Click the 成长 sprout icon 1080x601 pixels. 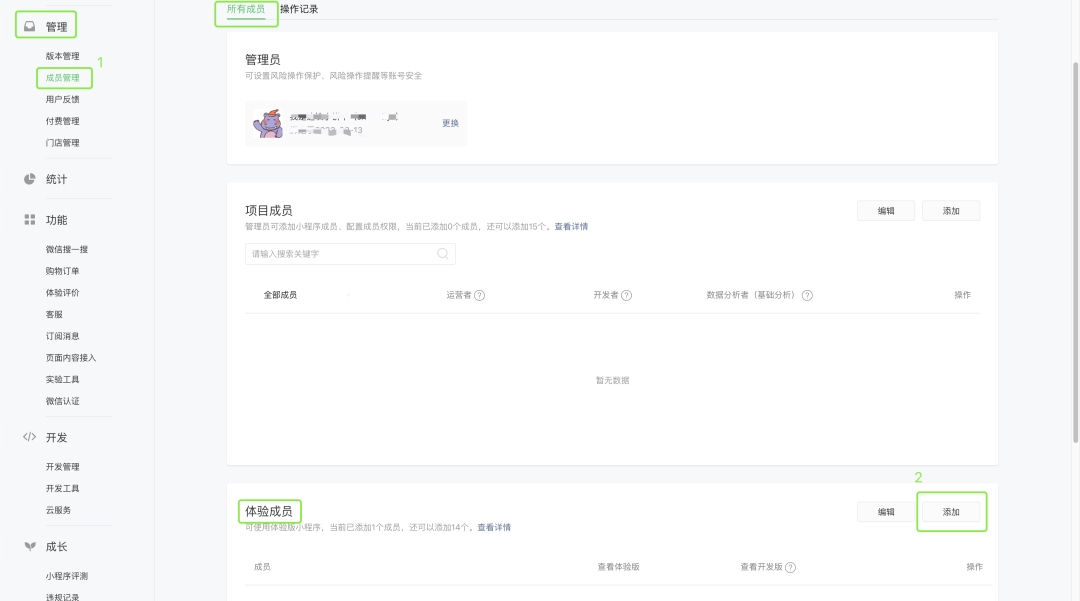[30, 547]
